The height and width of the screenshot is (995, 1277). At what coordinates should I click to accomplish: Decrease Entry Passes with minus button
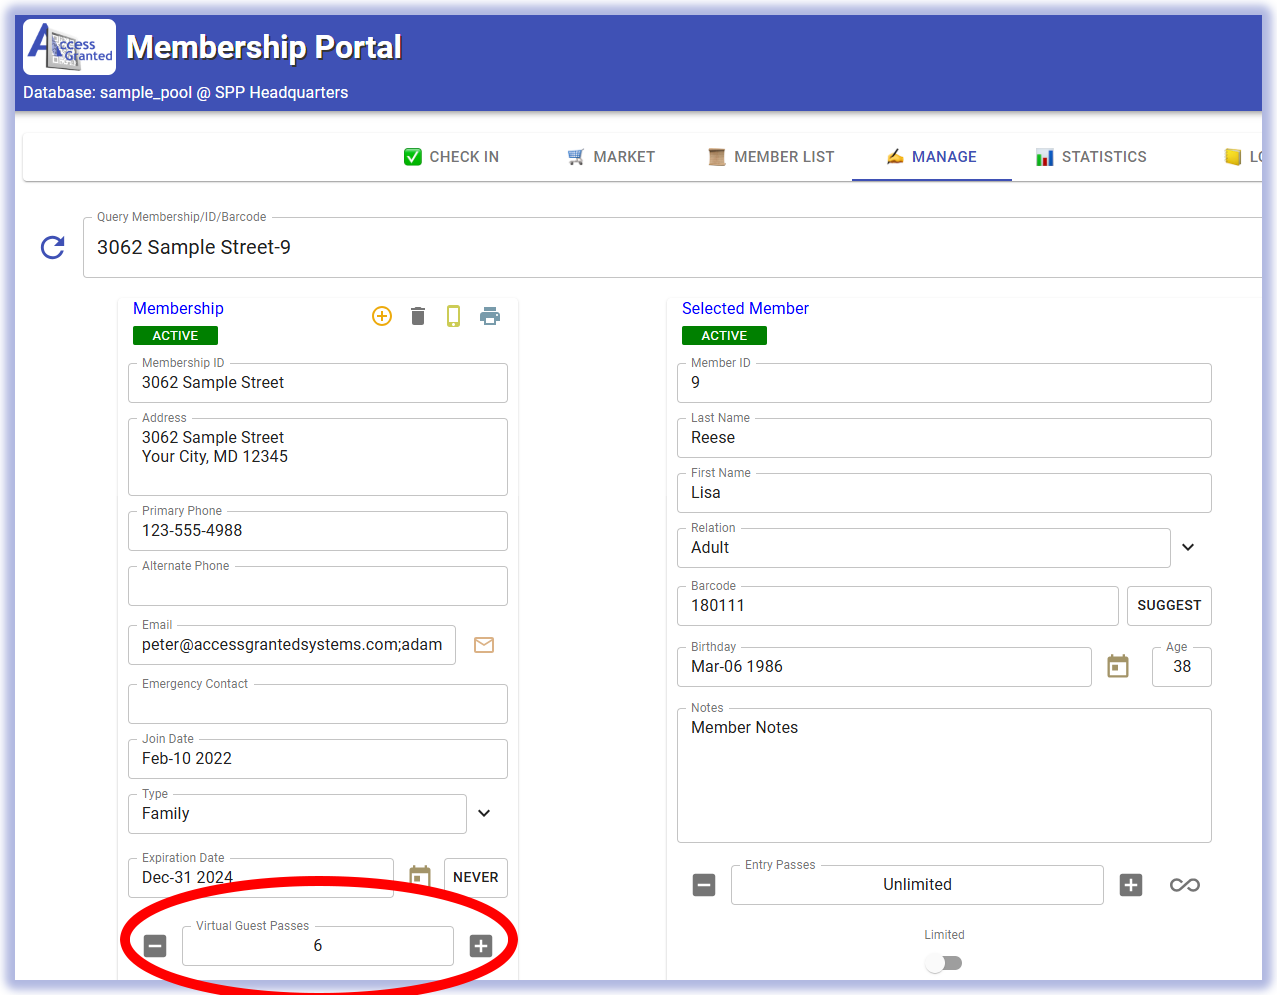point(704,885)
